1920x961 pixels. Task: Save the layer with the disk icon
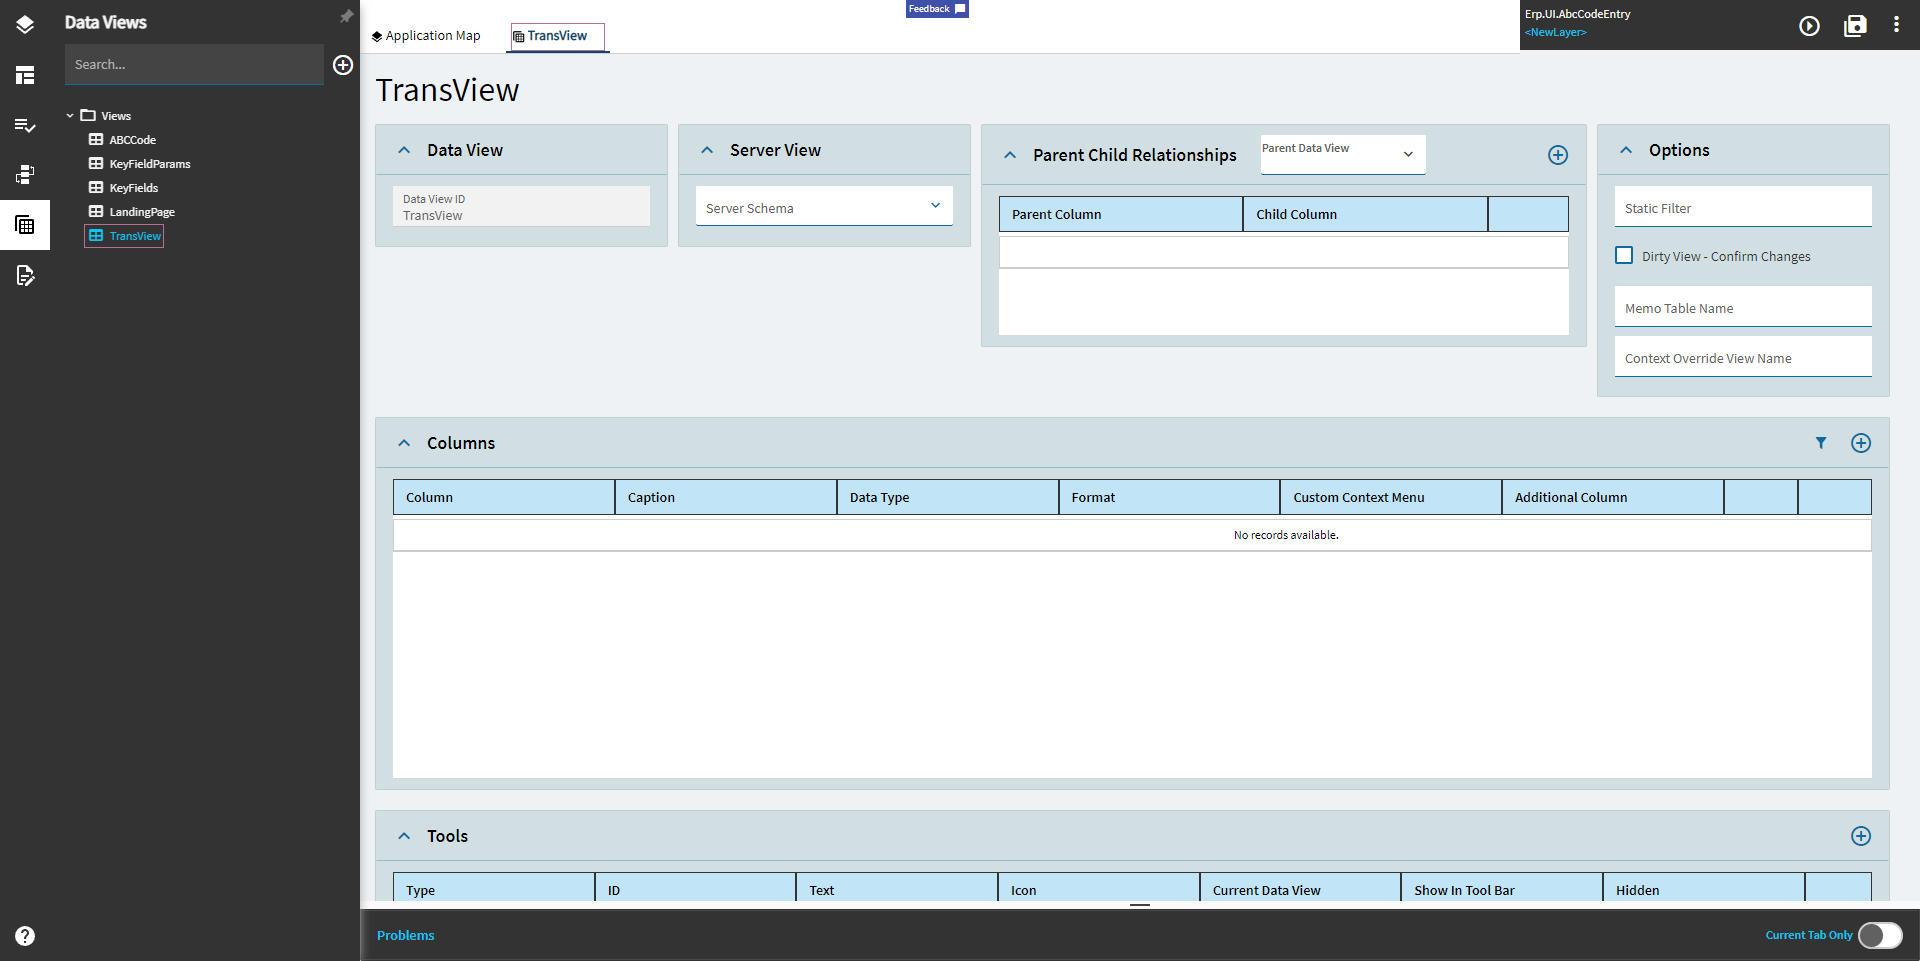pyautogui.click(x=1855, y=26)
